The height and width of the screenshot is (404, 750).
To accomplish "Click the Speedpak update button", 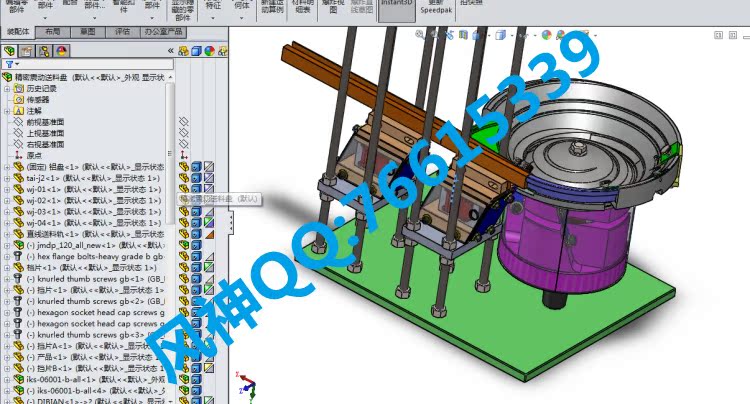I will (436, 7).
